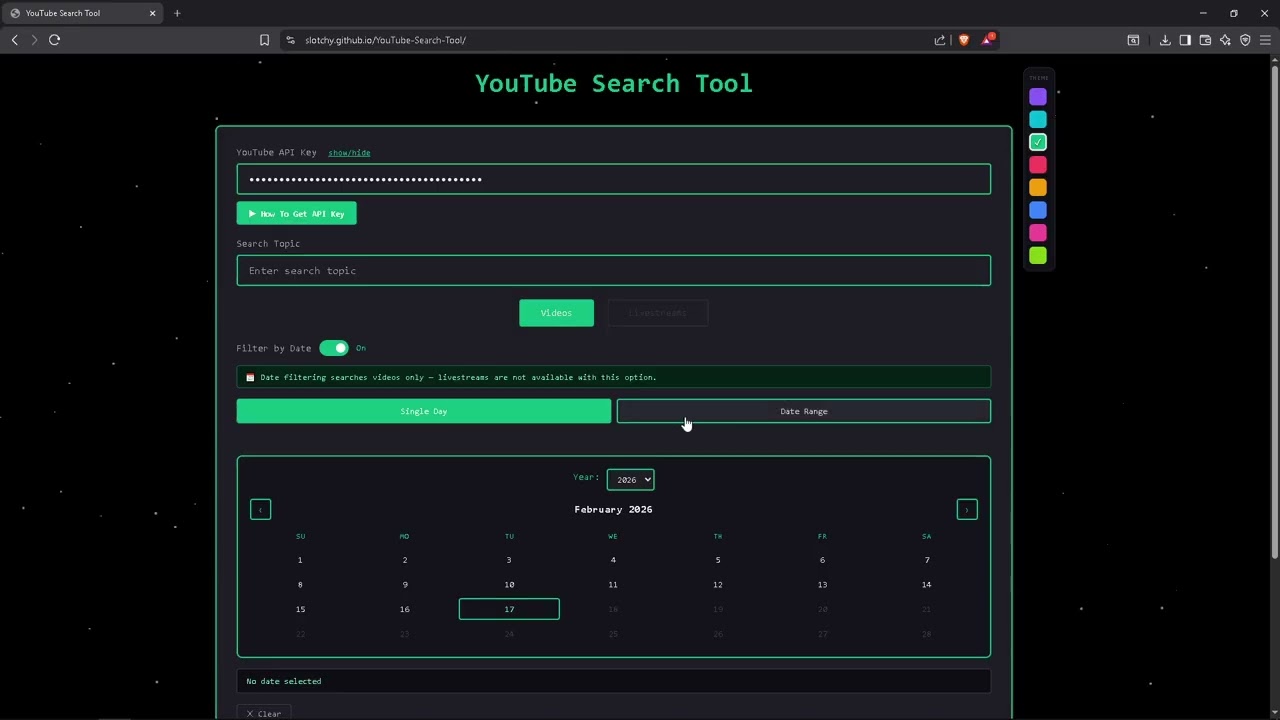Open the browser hamburger menu
1280x720 pixels.
click(x=1265, y=40)
